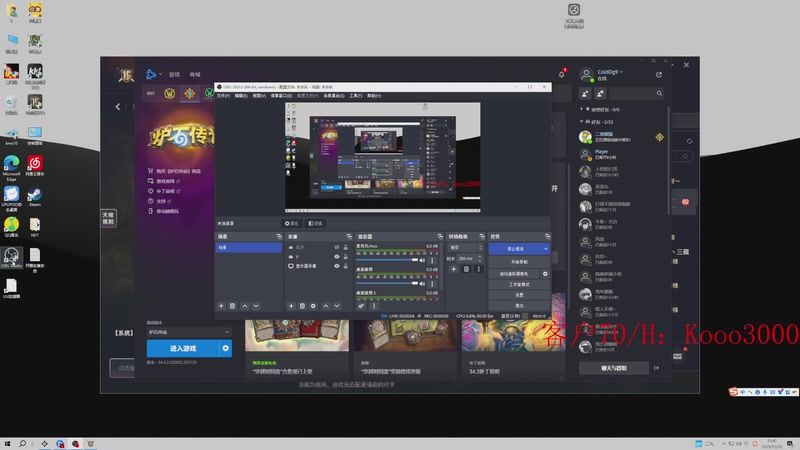The height and width of the screenshot is (450, 800).
Task: Toggle lock on the first source
Action: click(345, 247)
